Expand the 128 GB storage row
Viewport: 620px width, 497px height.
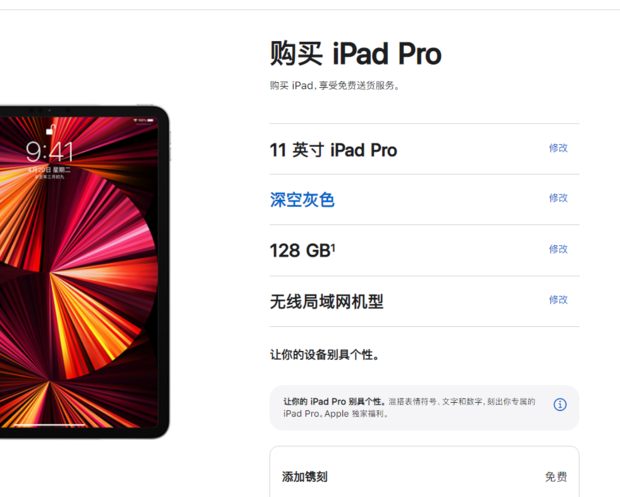424,250
